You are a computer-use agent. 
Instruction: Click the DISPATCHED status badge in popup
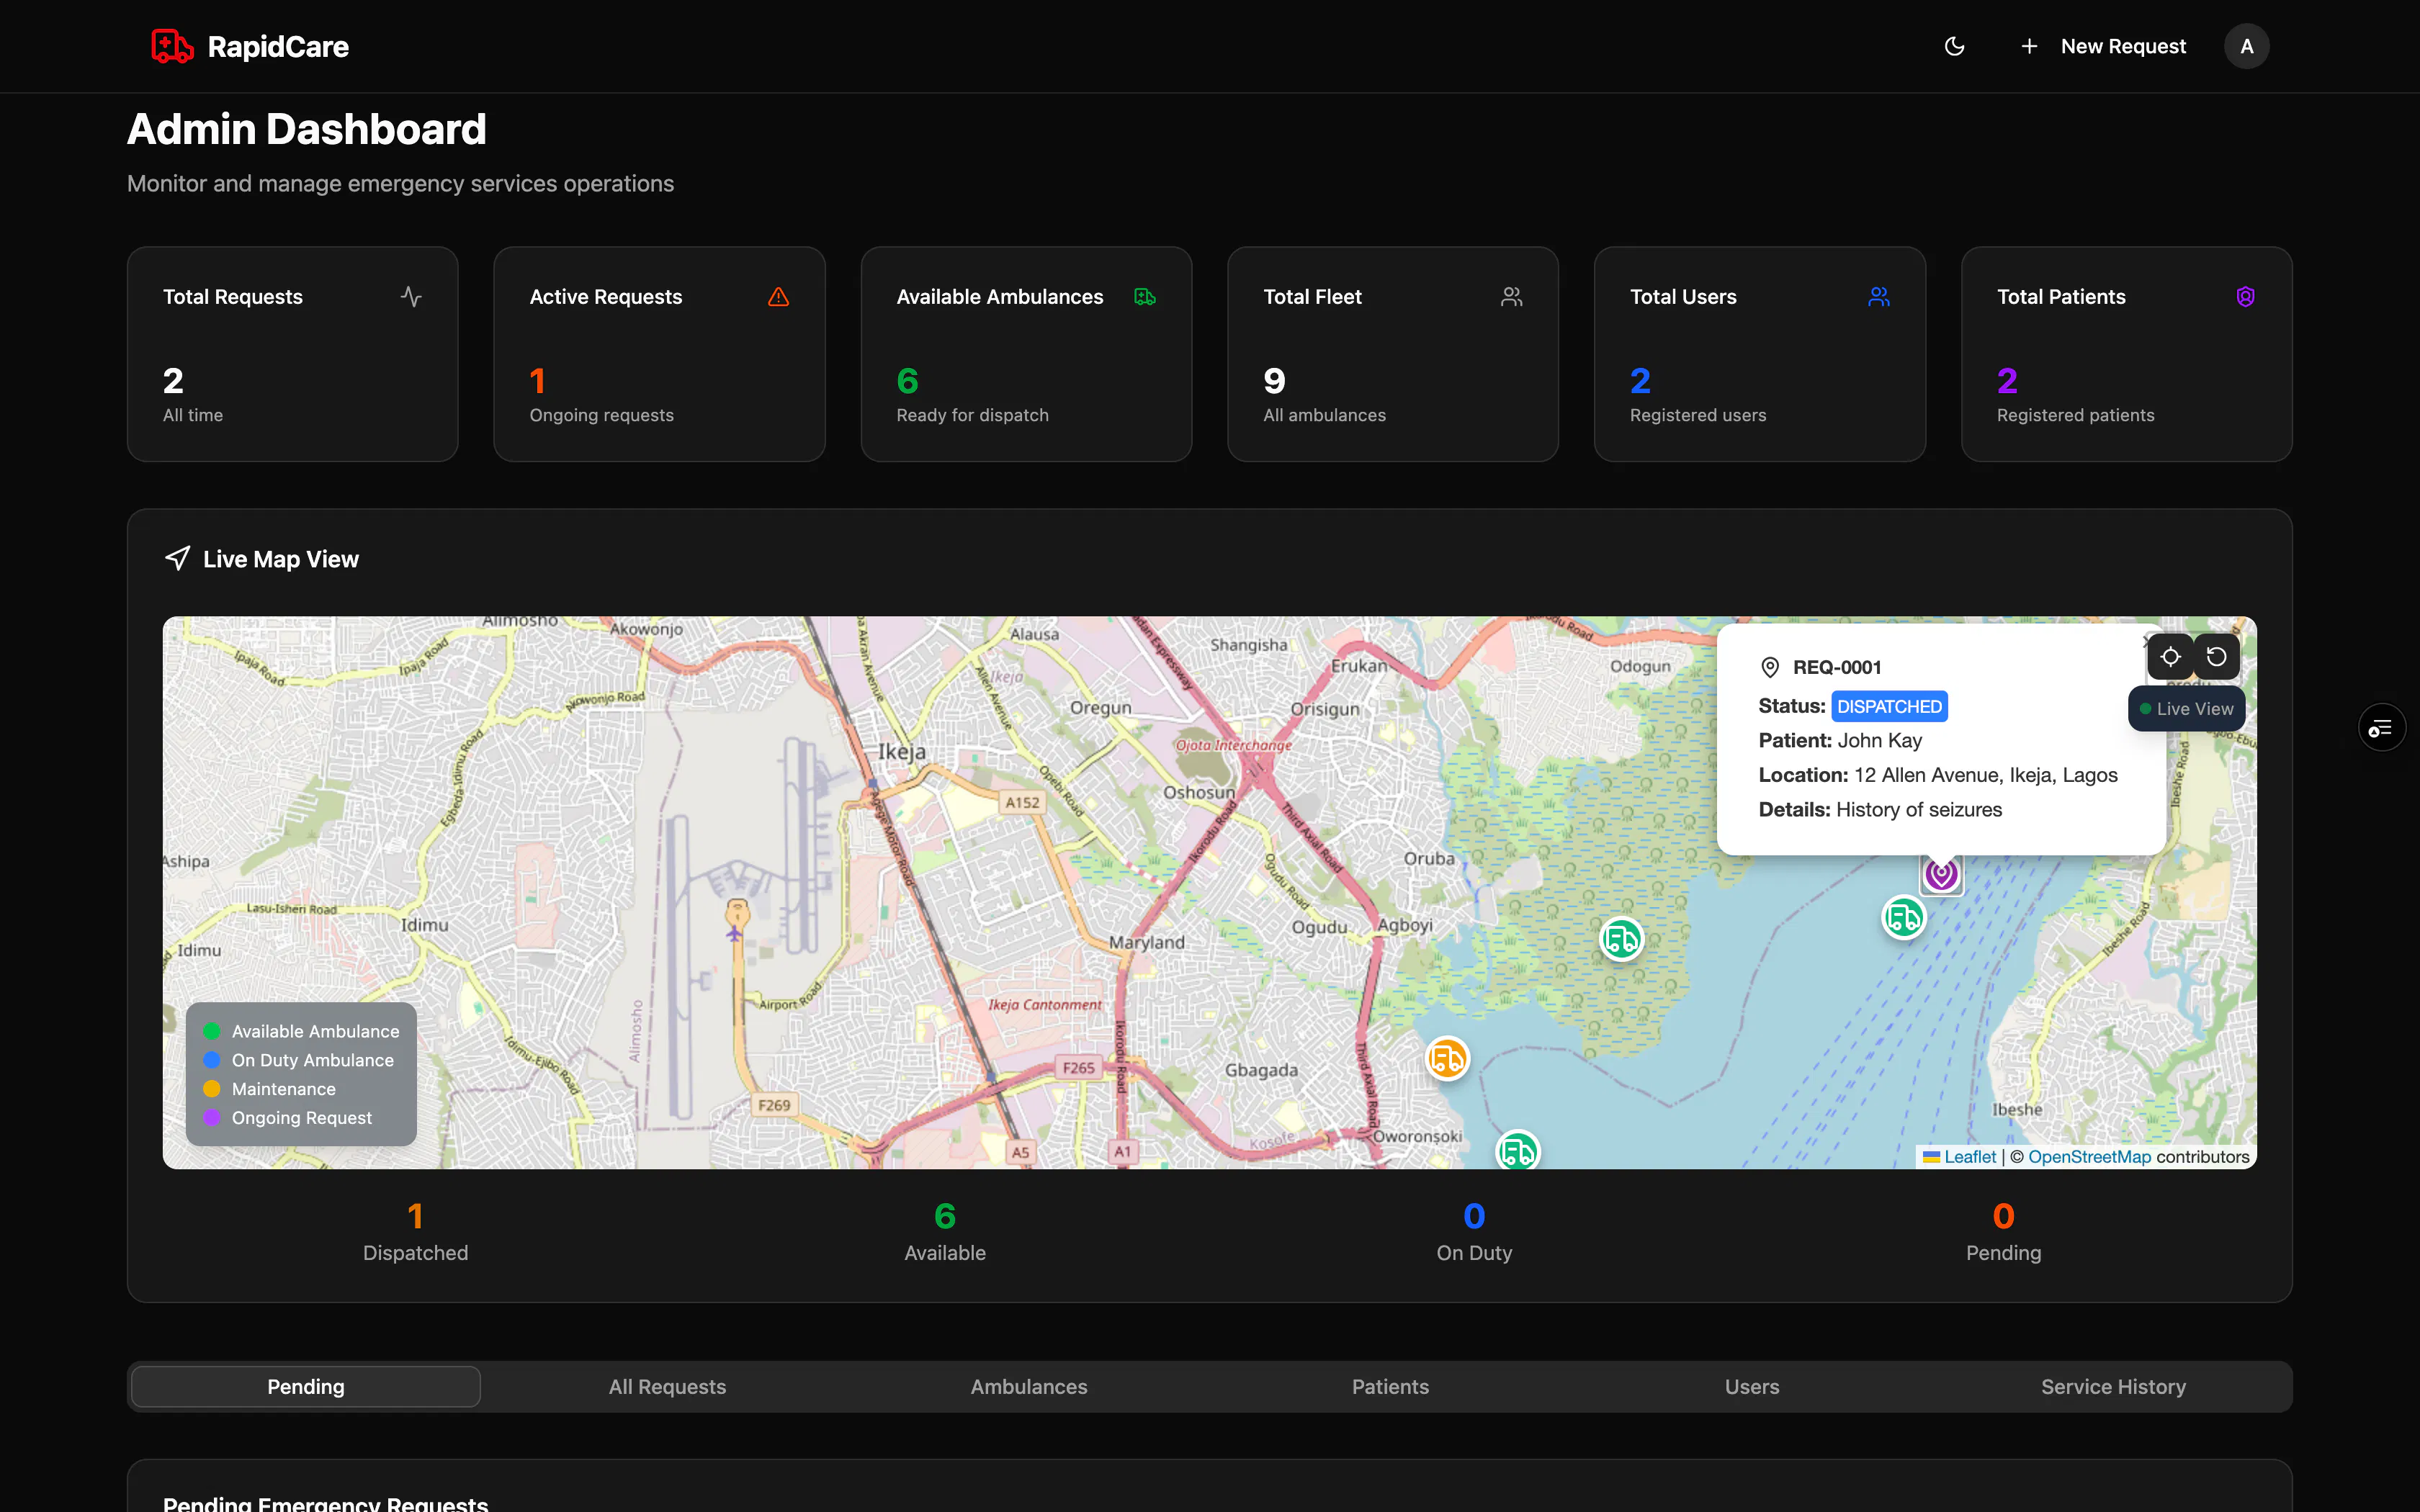[1889, 706]
